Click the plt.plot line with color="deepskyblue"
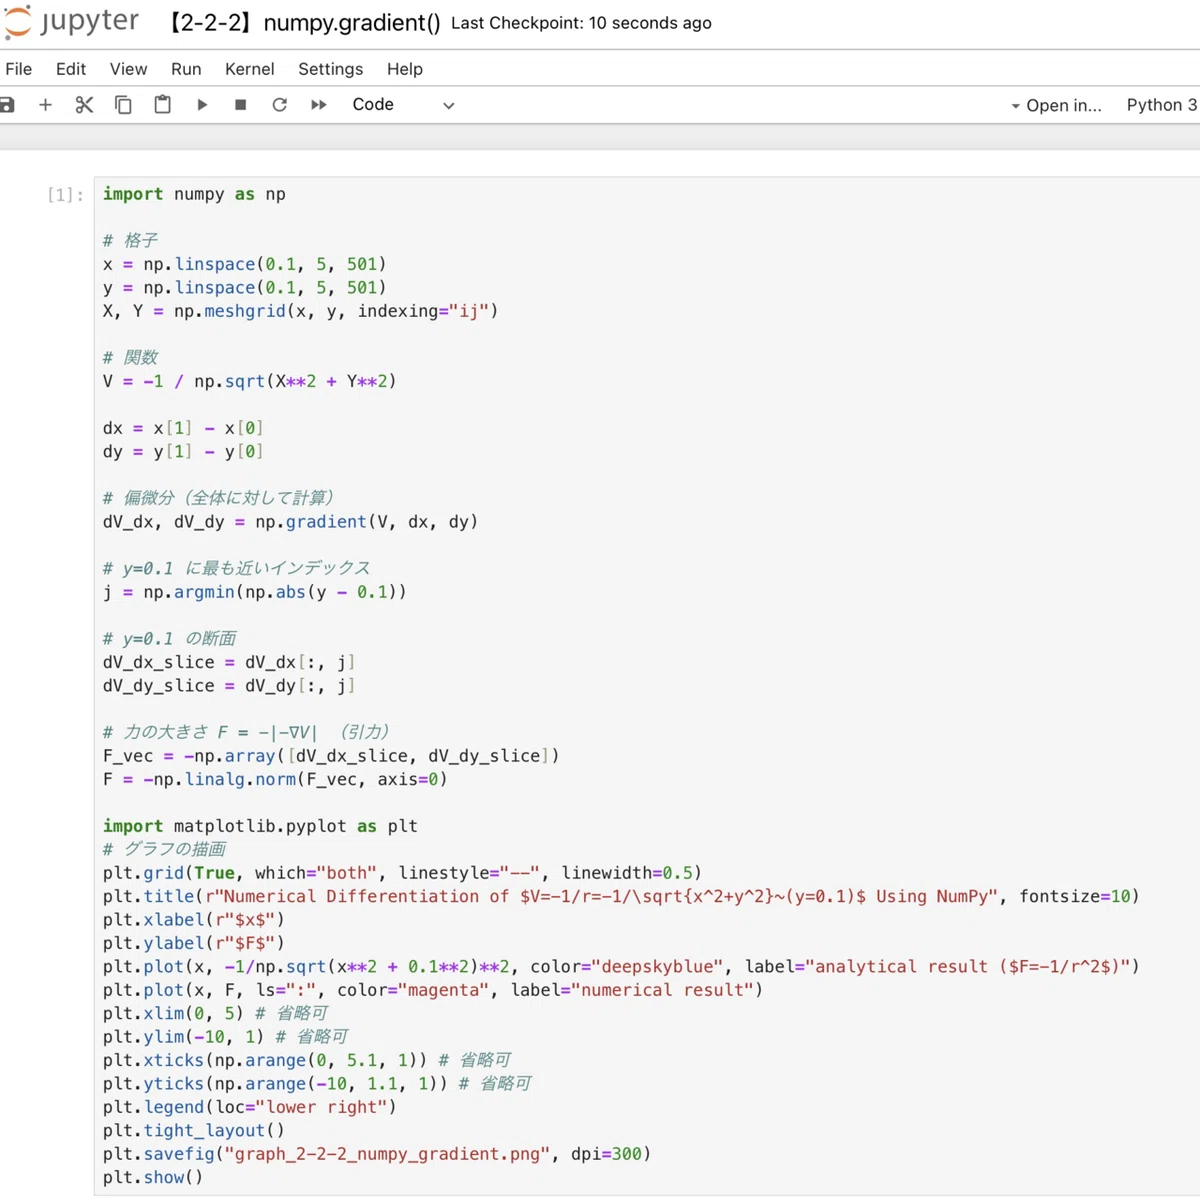 coord(620,967)
